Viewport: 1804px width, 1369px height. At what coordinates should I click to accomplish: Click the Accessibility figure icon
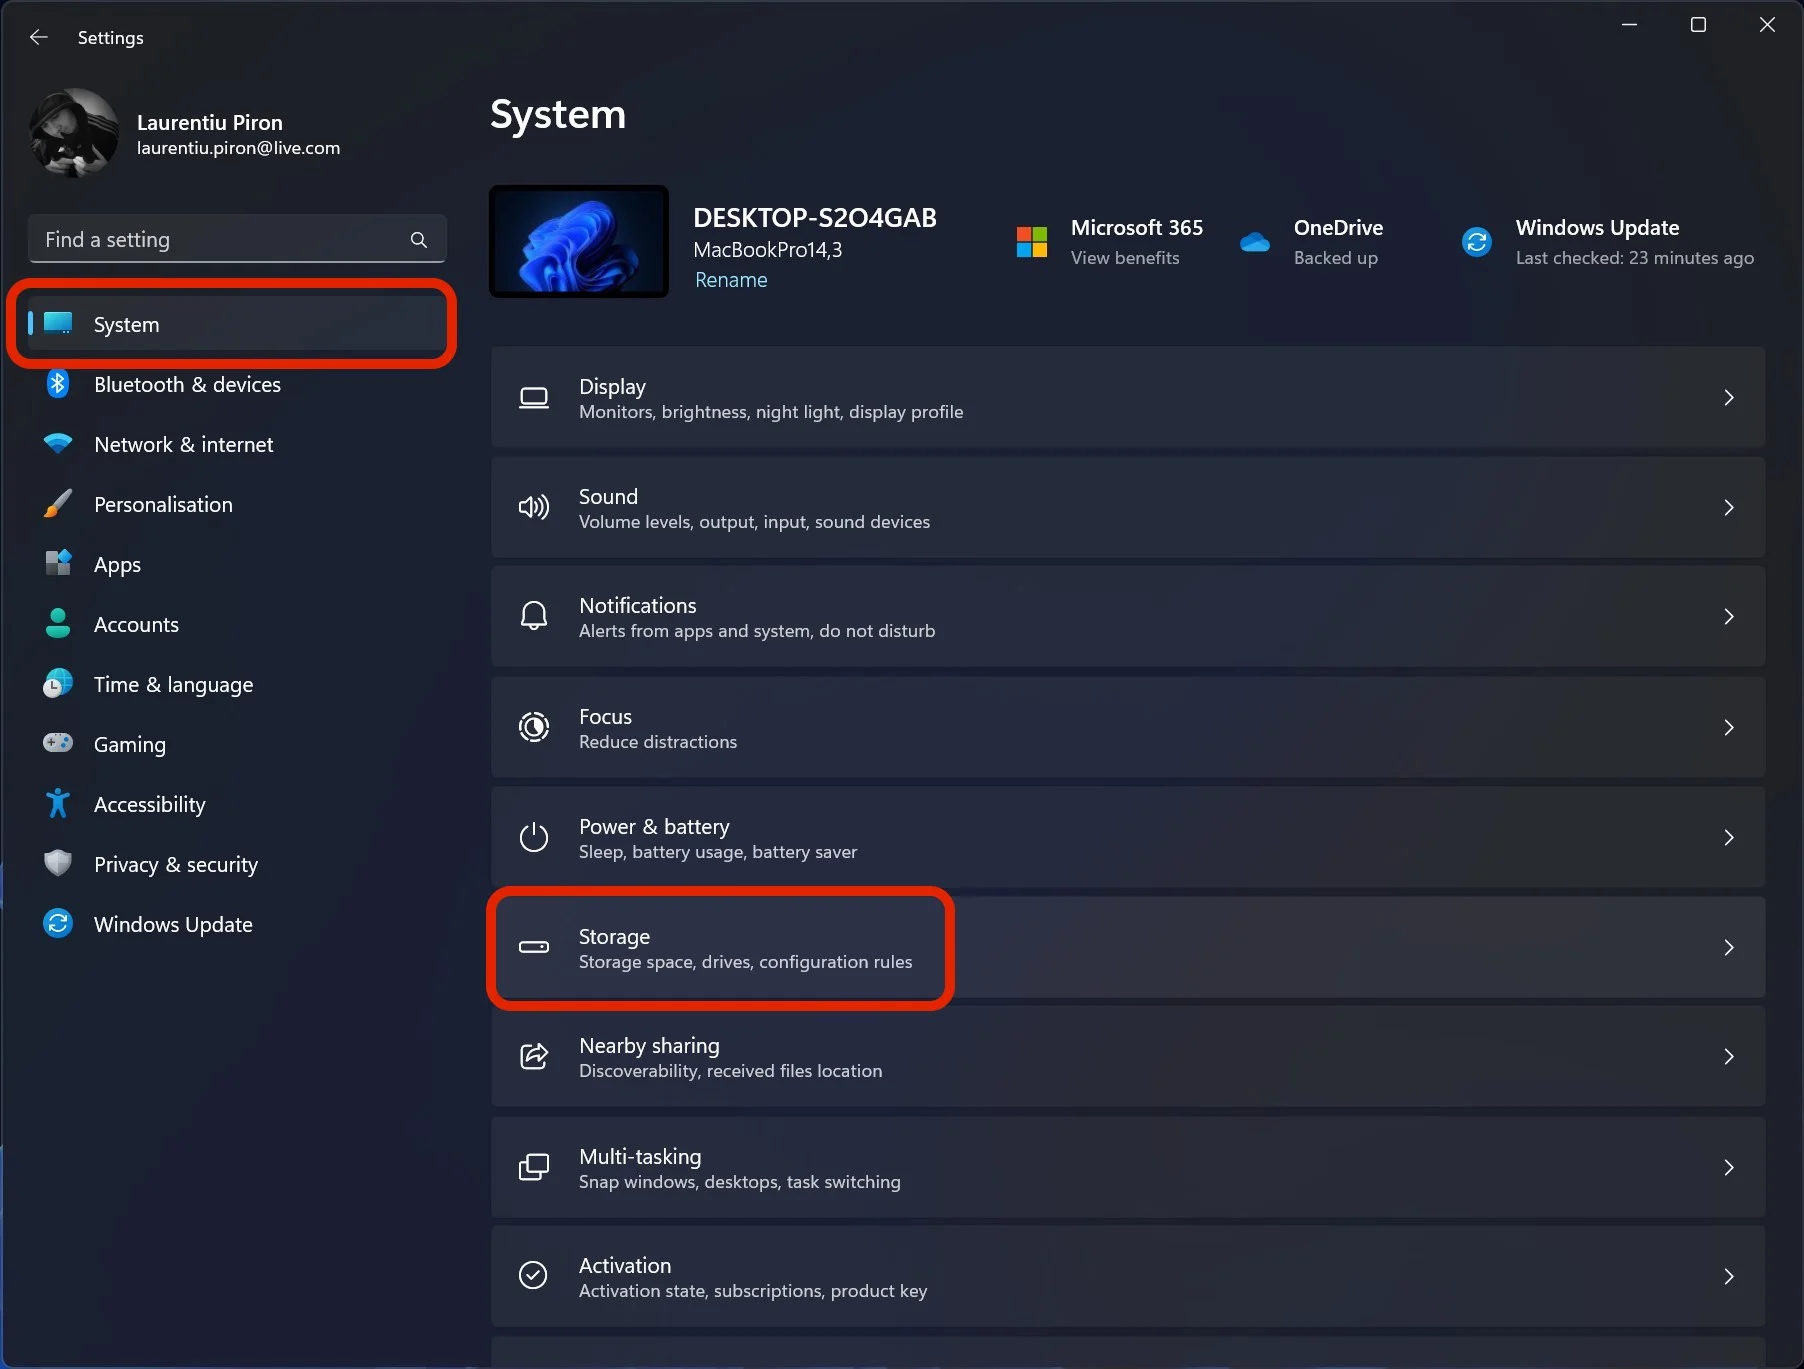tap(58, 803)
